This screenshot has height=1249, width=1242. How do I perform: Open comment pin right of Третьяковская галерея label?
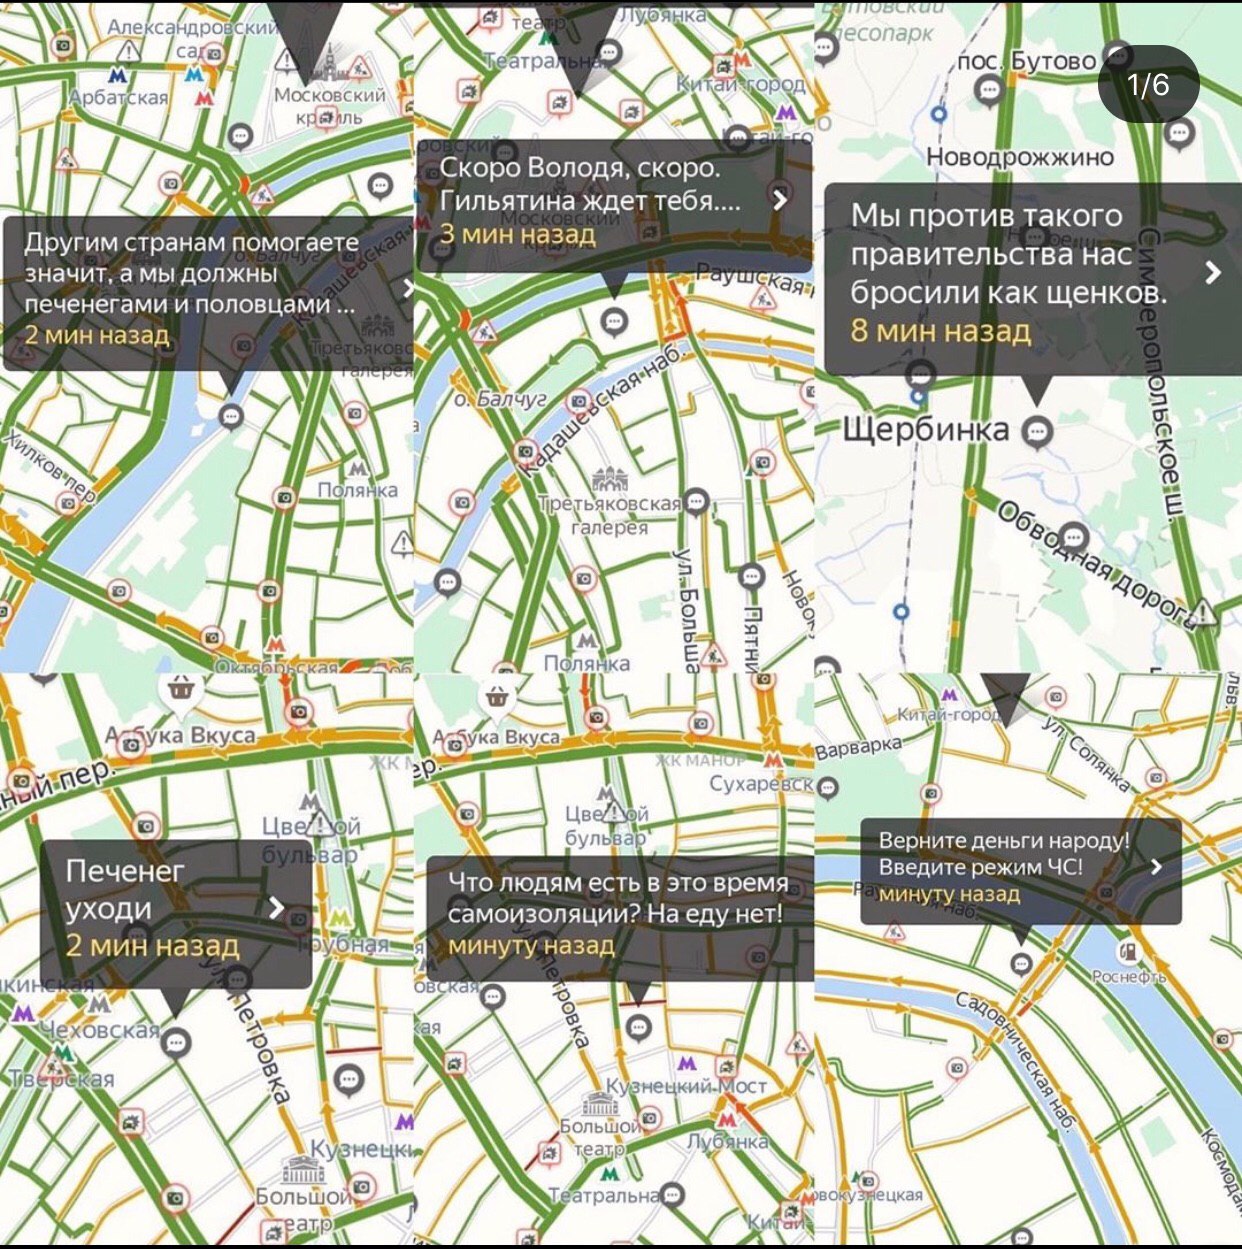pyautogui.click(x=696, y=501)
